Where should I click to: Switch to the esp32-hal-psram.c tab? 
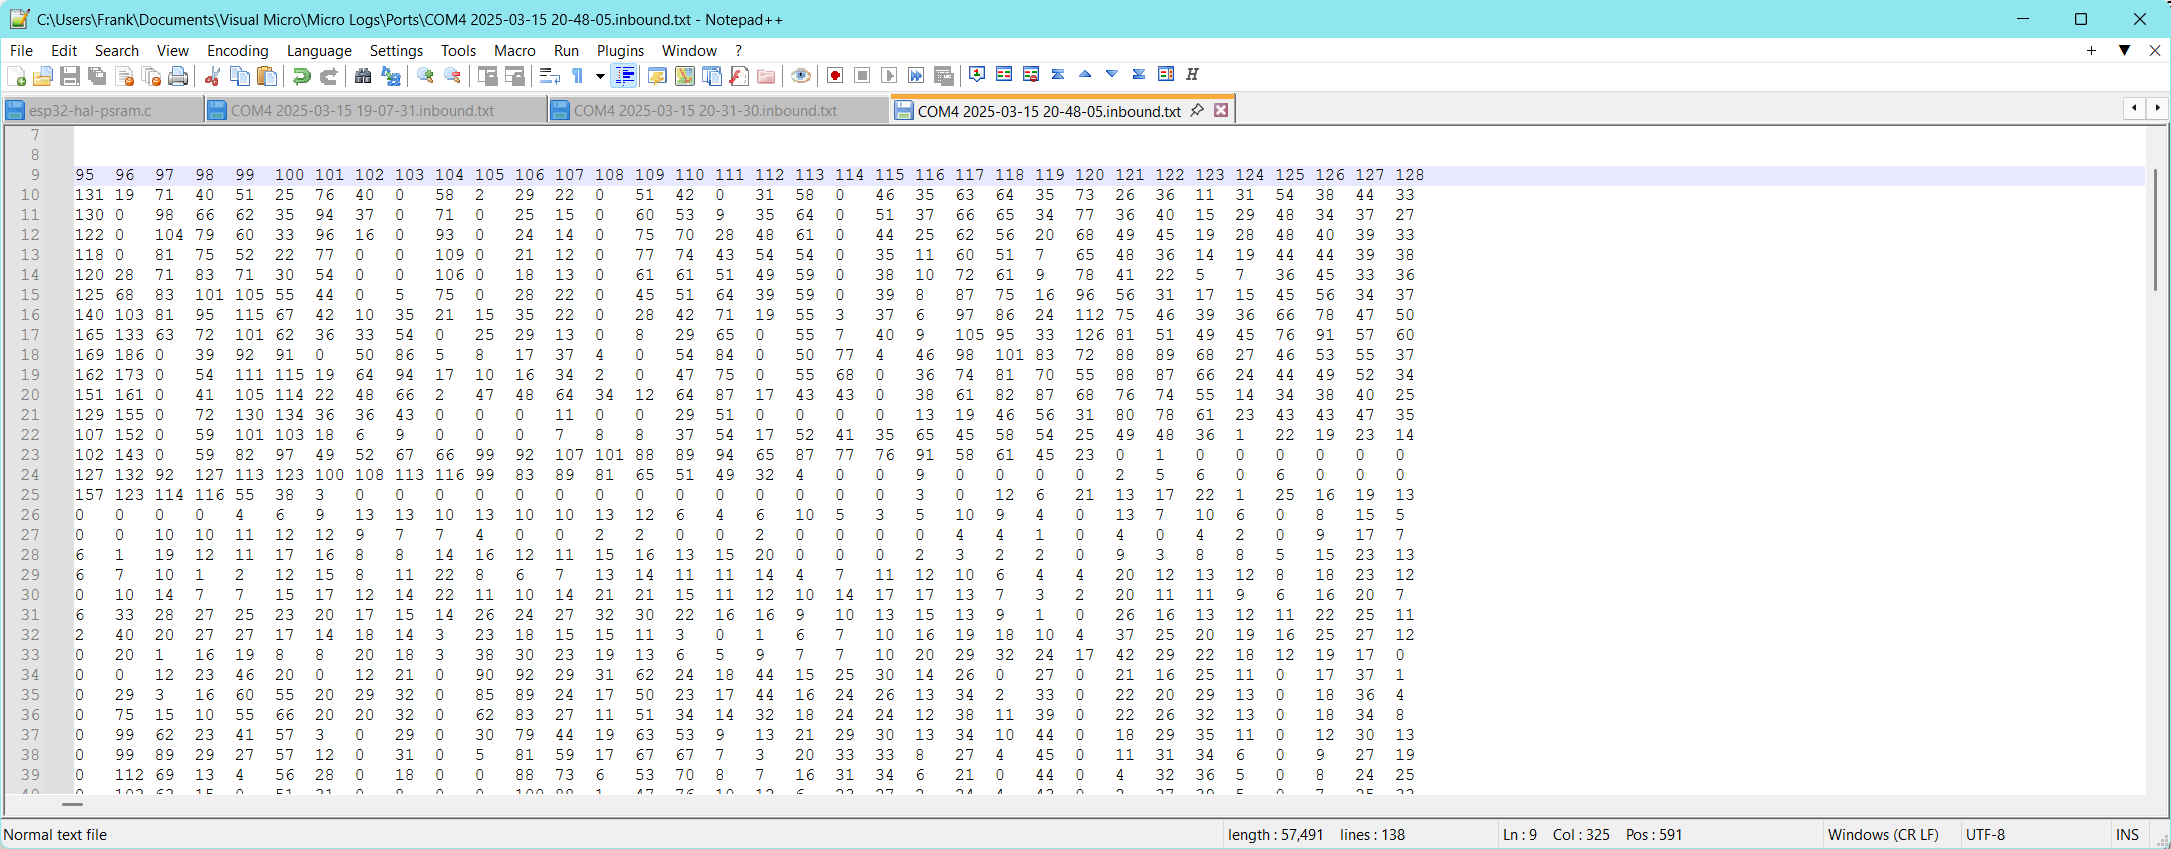(x=90, y=111)
